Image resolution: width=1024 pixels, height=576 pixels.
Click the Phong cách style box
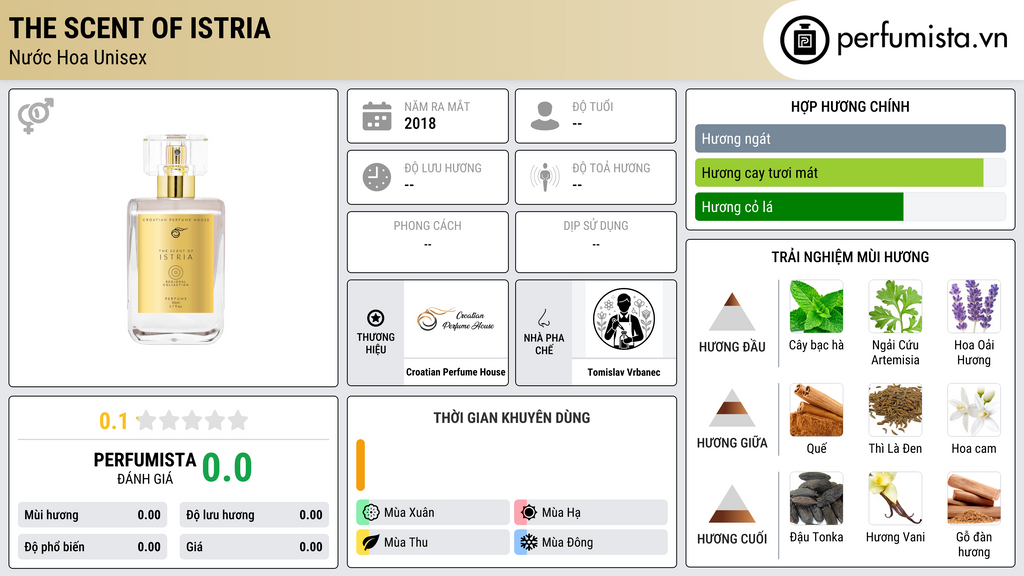click(428, 242)
